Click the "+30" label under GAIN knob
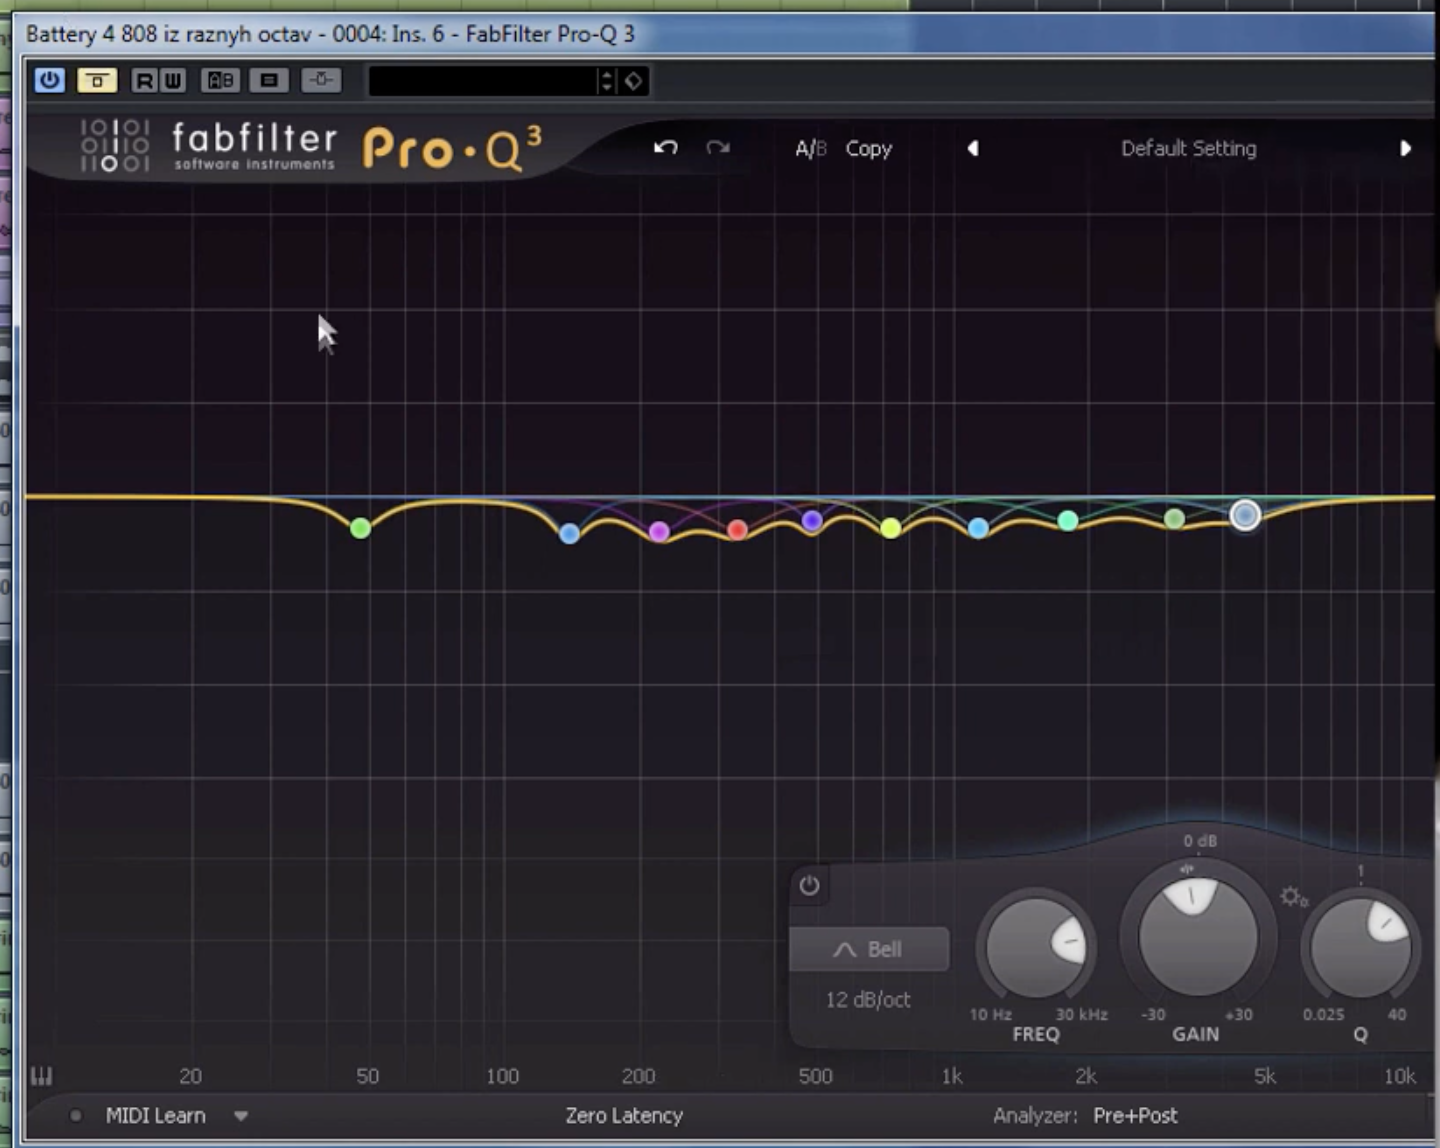This screenshot has height=1148, width=1440. 1239,1014
